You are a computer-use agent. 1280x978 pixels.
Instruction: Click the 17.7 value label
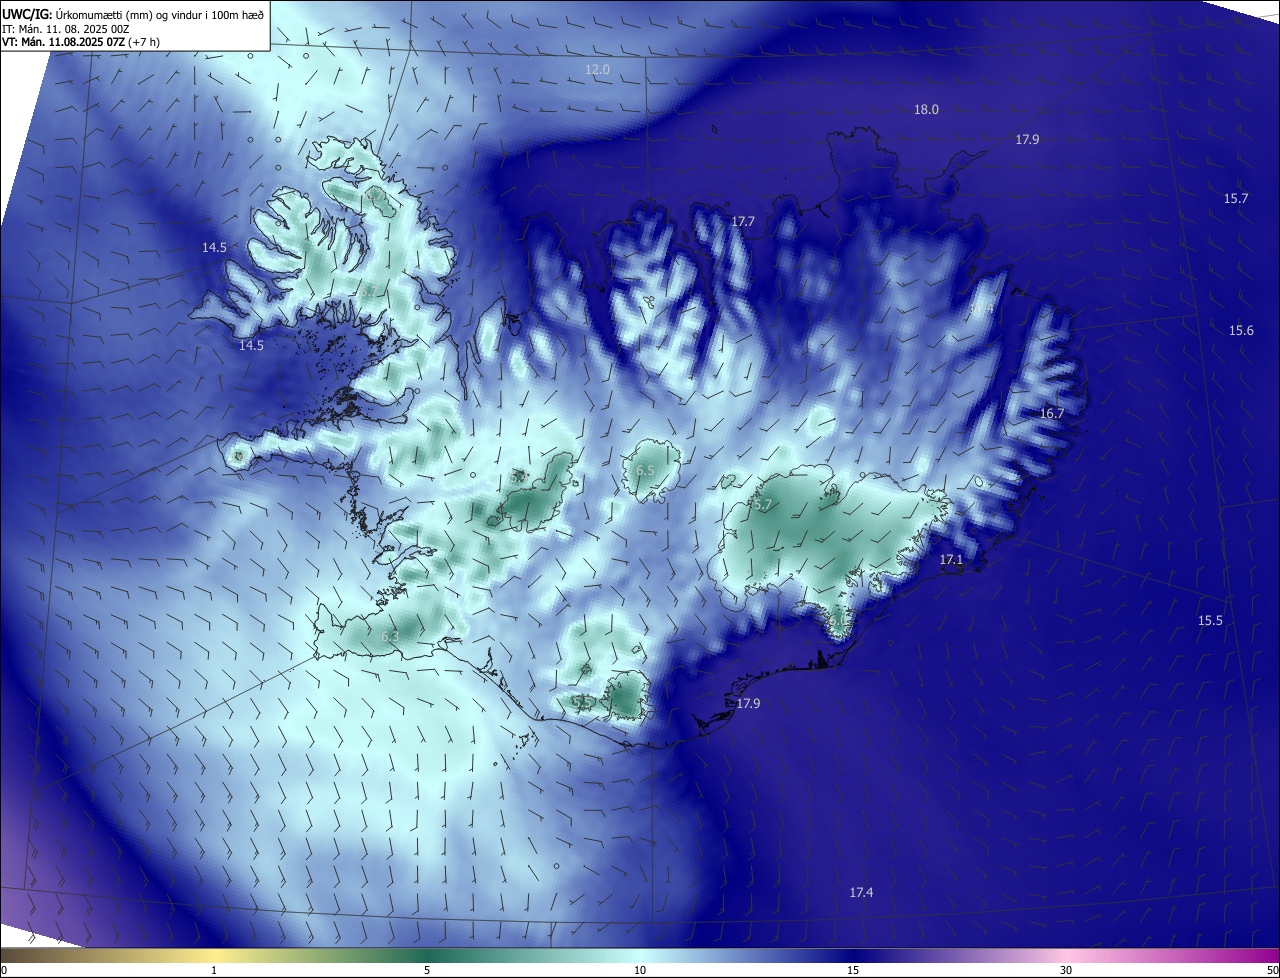(742, 222)
